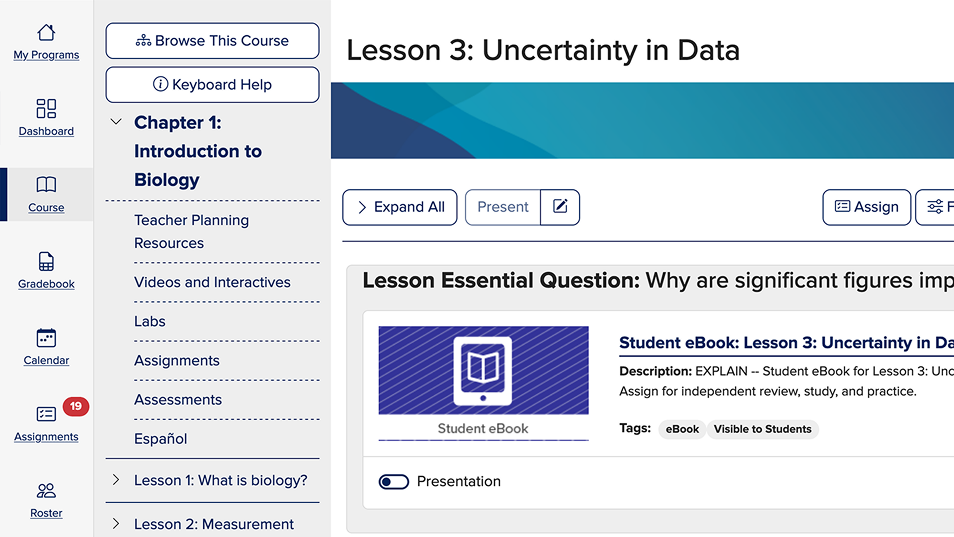This screenshot has height=537, width=954.
Task: Open My Programs home icon
Action: 46,33
